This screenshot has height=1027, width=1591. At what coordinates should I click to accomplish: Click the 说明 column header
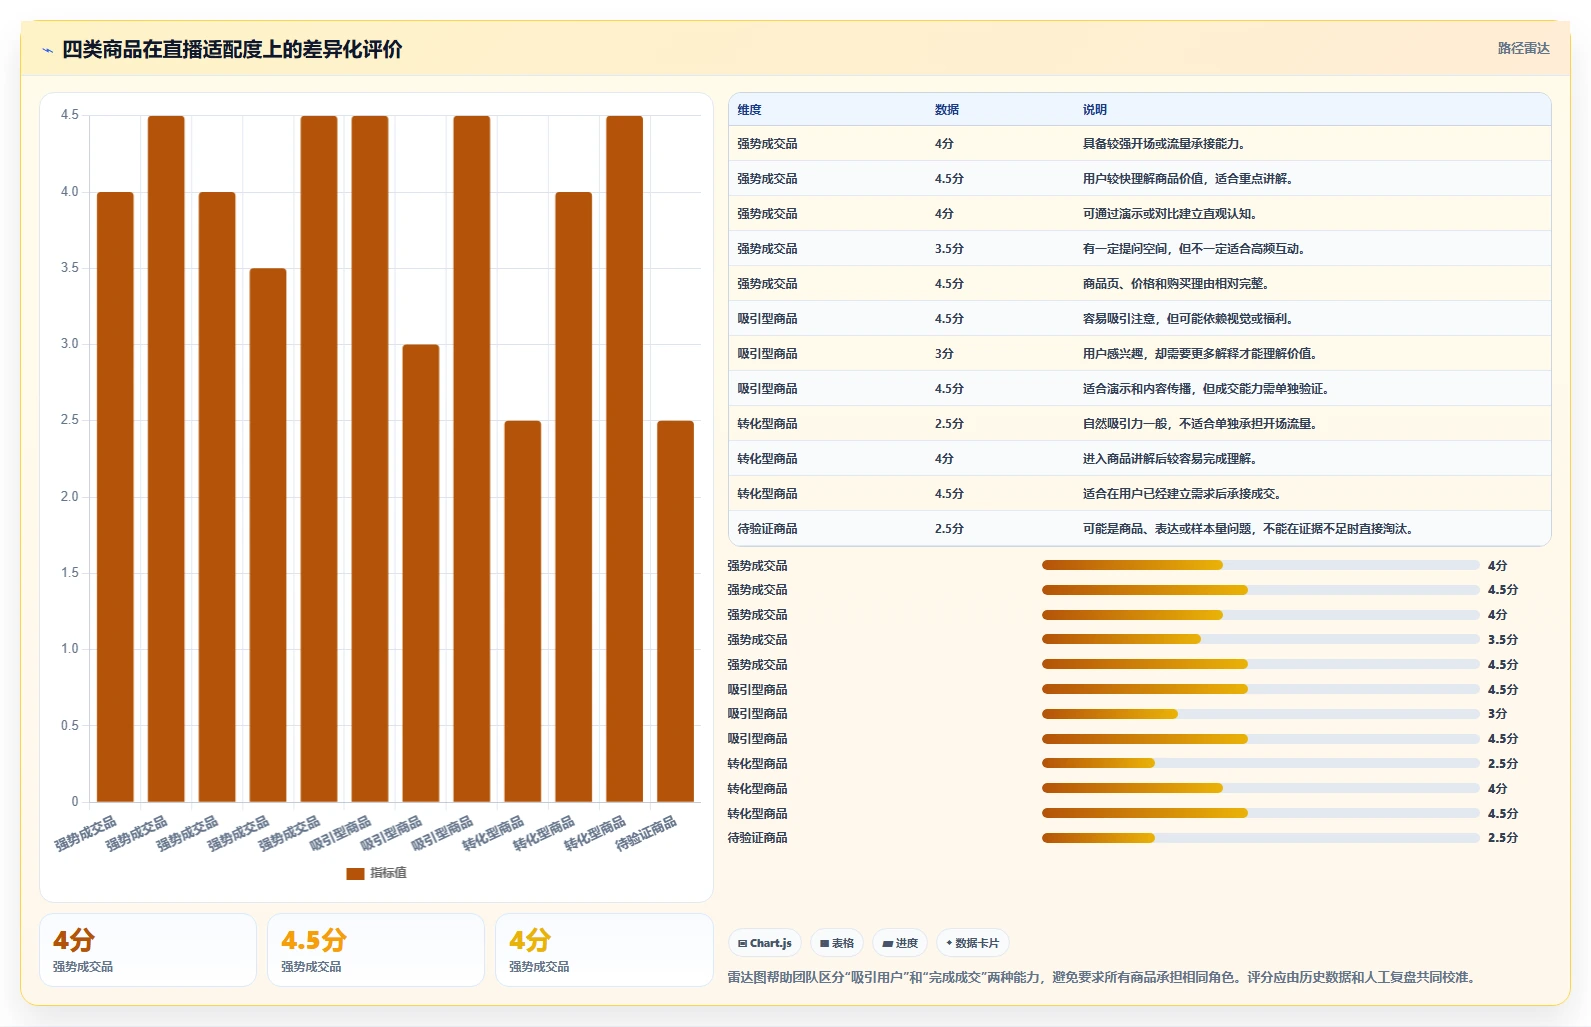pyautogui.click(x=1095, y=110)
